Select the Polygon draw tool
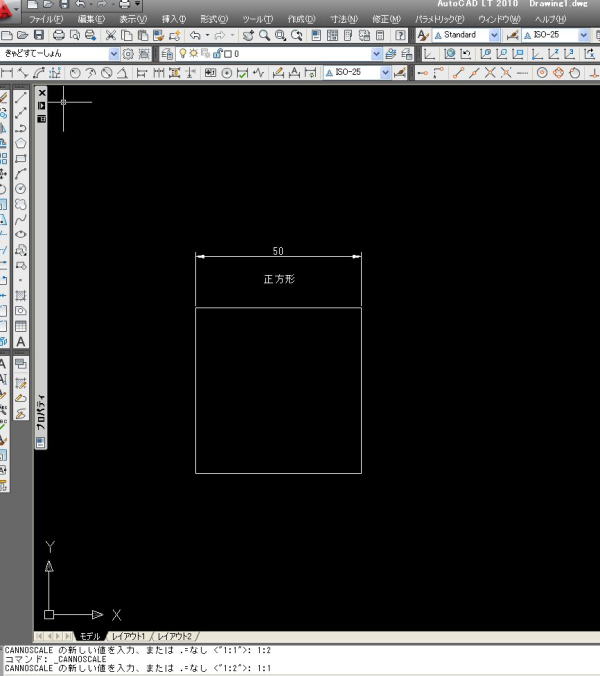The height and width of the screenshot is (676, 600). [21, 143]
